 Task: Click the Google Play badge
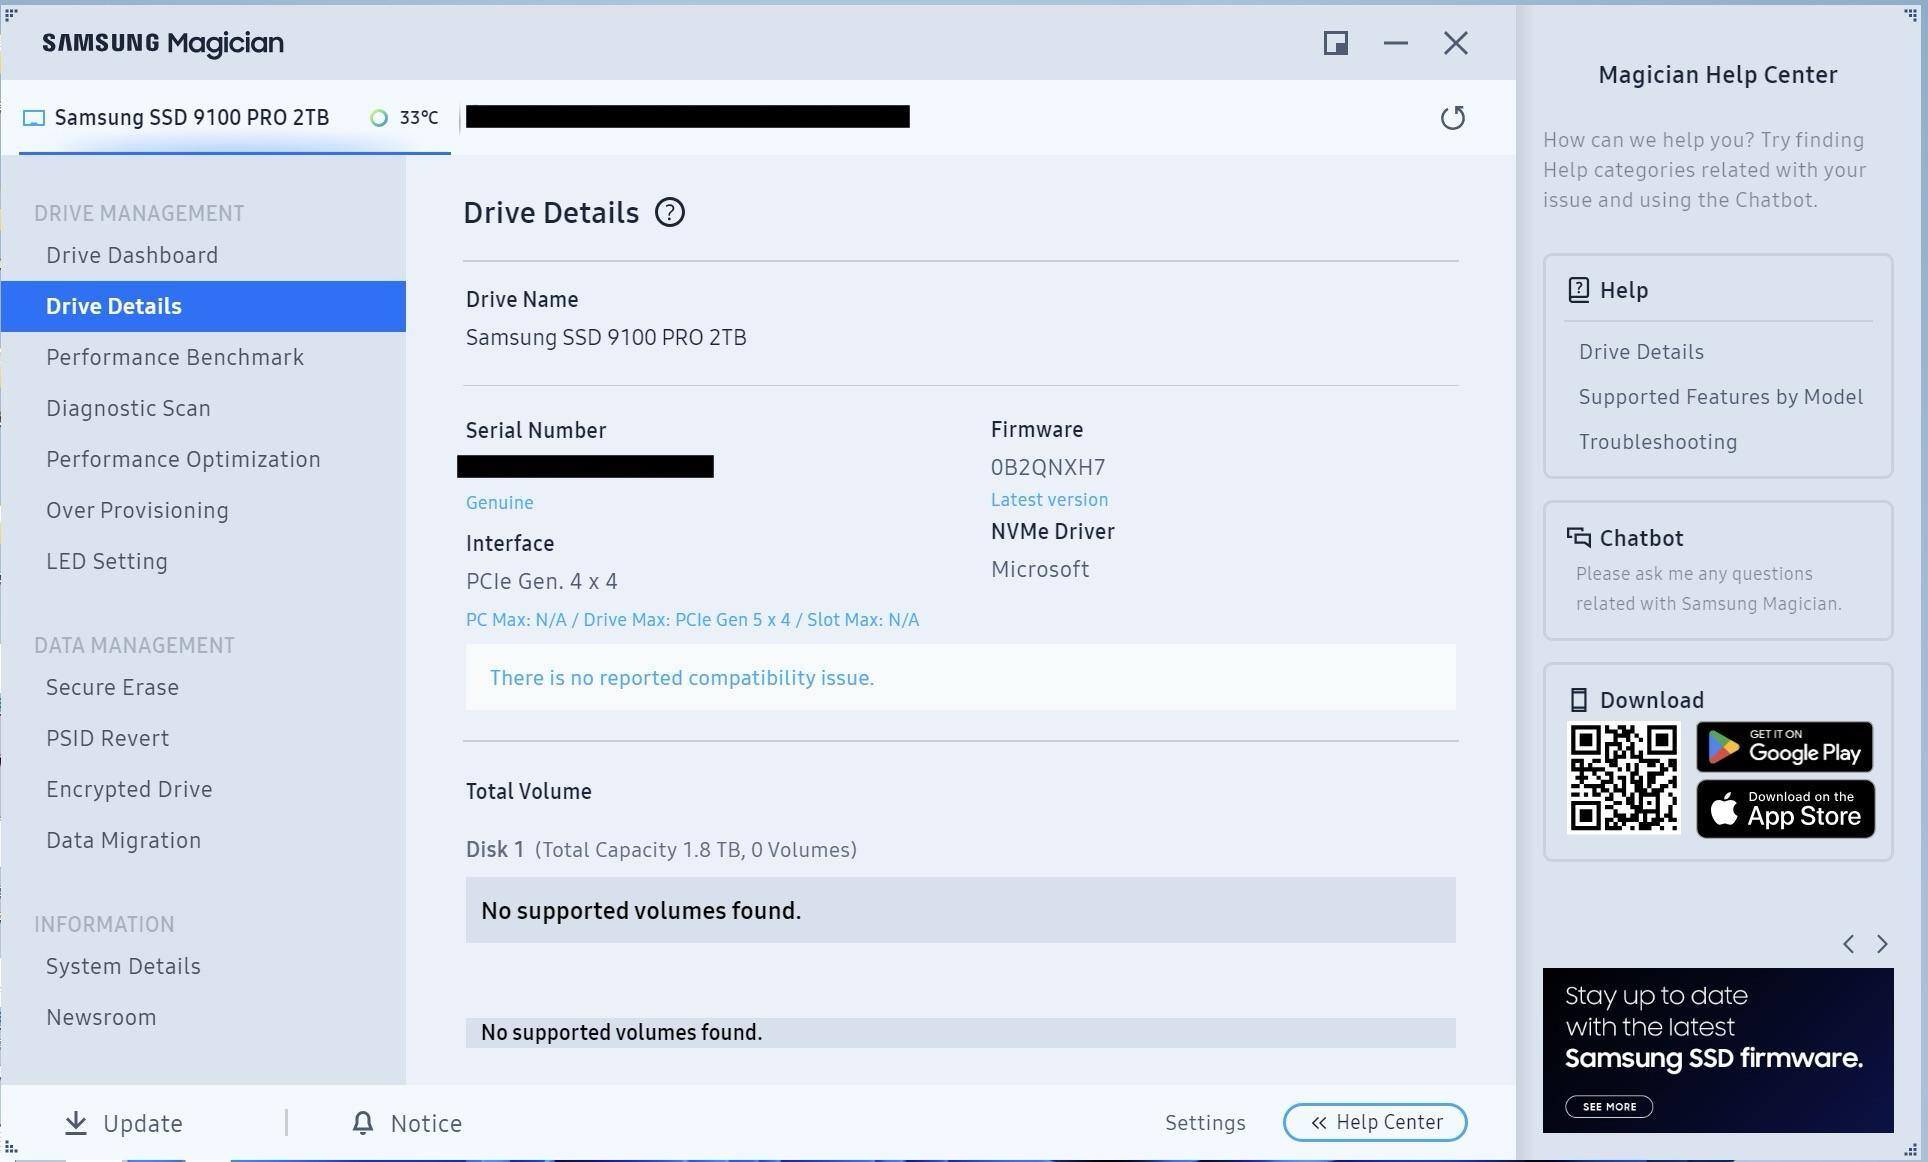(1784, 747)
